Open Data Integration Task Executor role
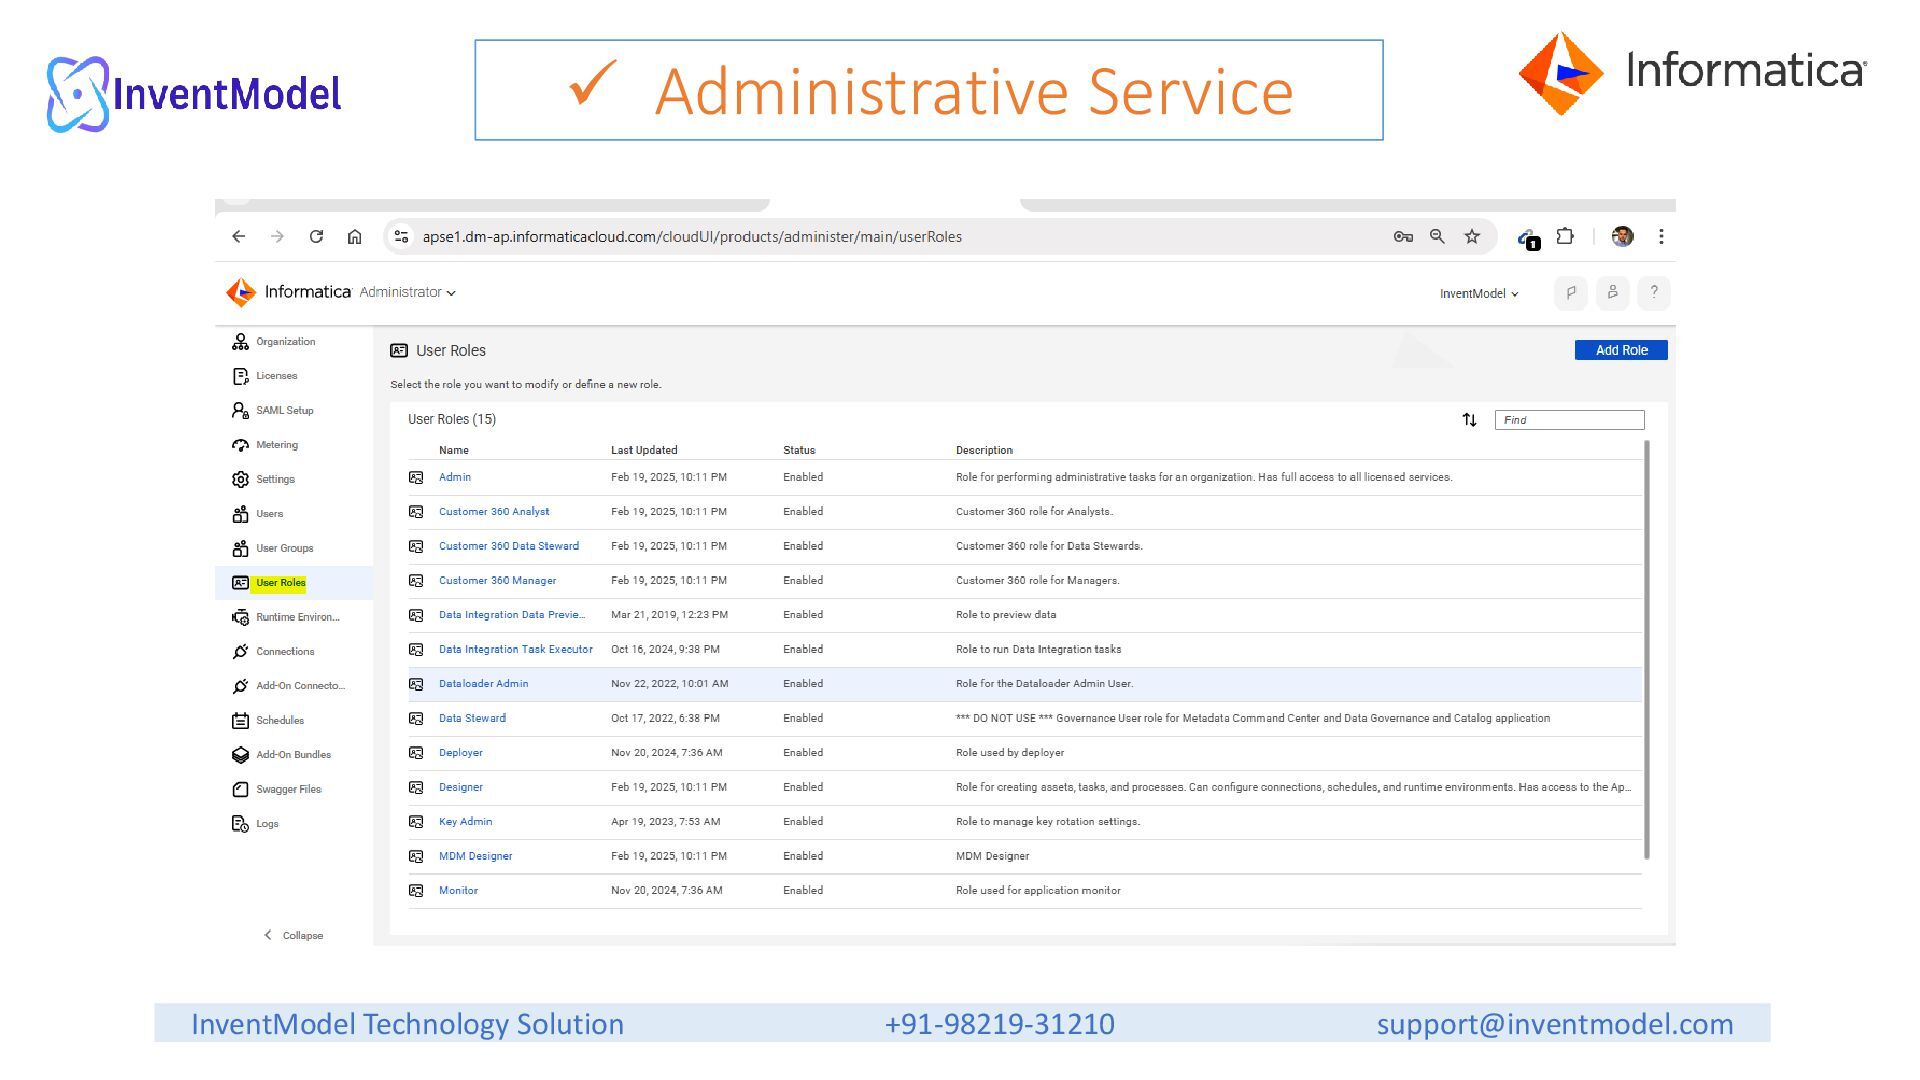The height and width of the screenshot is (1080, 1920). tap(516, 650)
